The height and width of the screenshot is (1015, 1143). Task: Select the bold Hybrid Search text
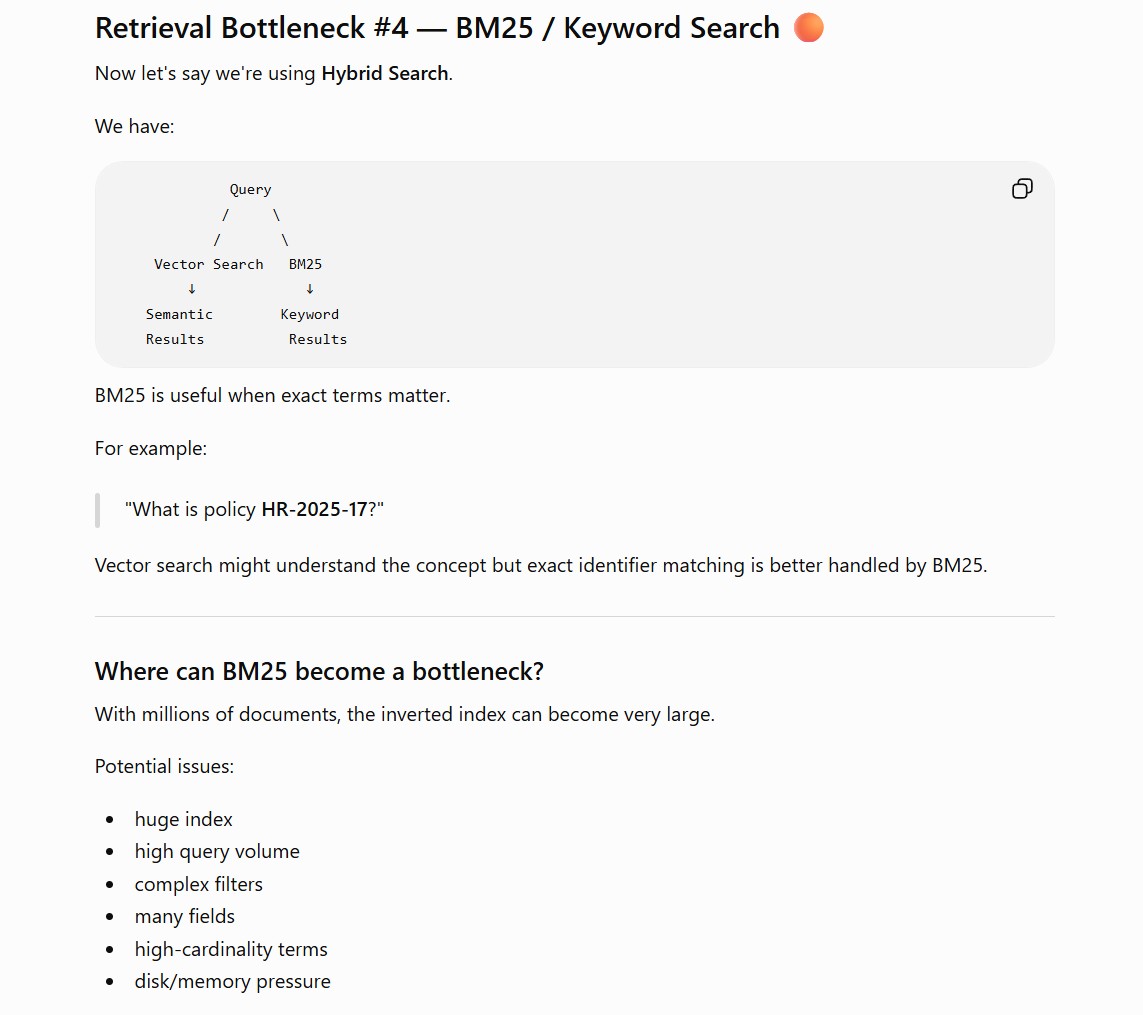coord(385,74)
